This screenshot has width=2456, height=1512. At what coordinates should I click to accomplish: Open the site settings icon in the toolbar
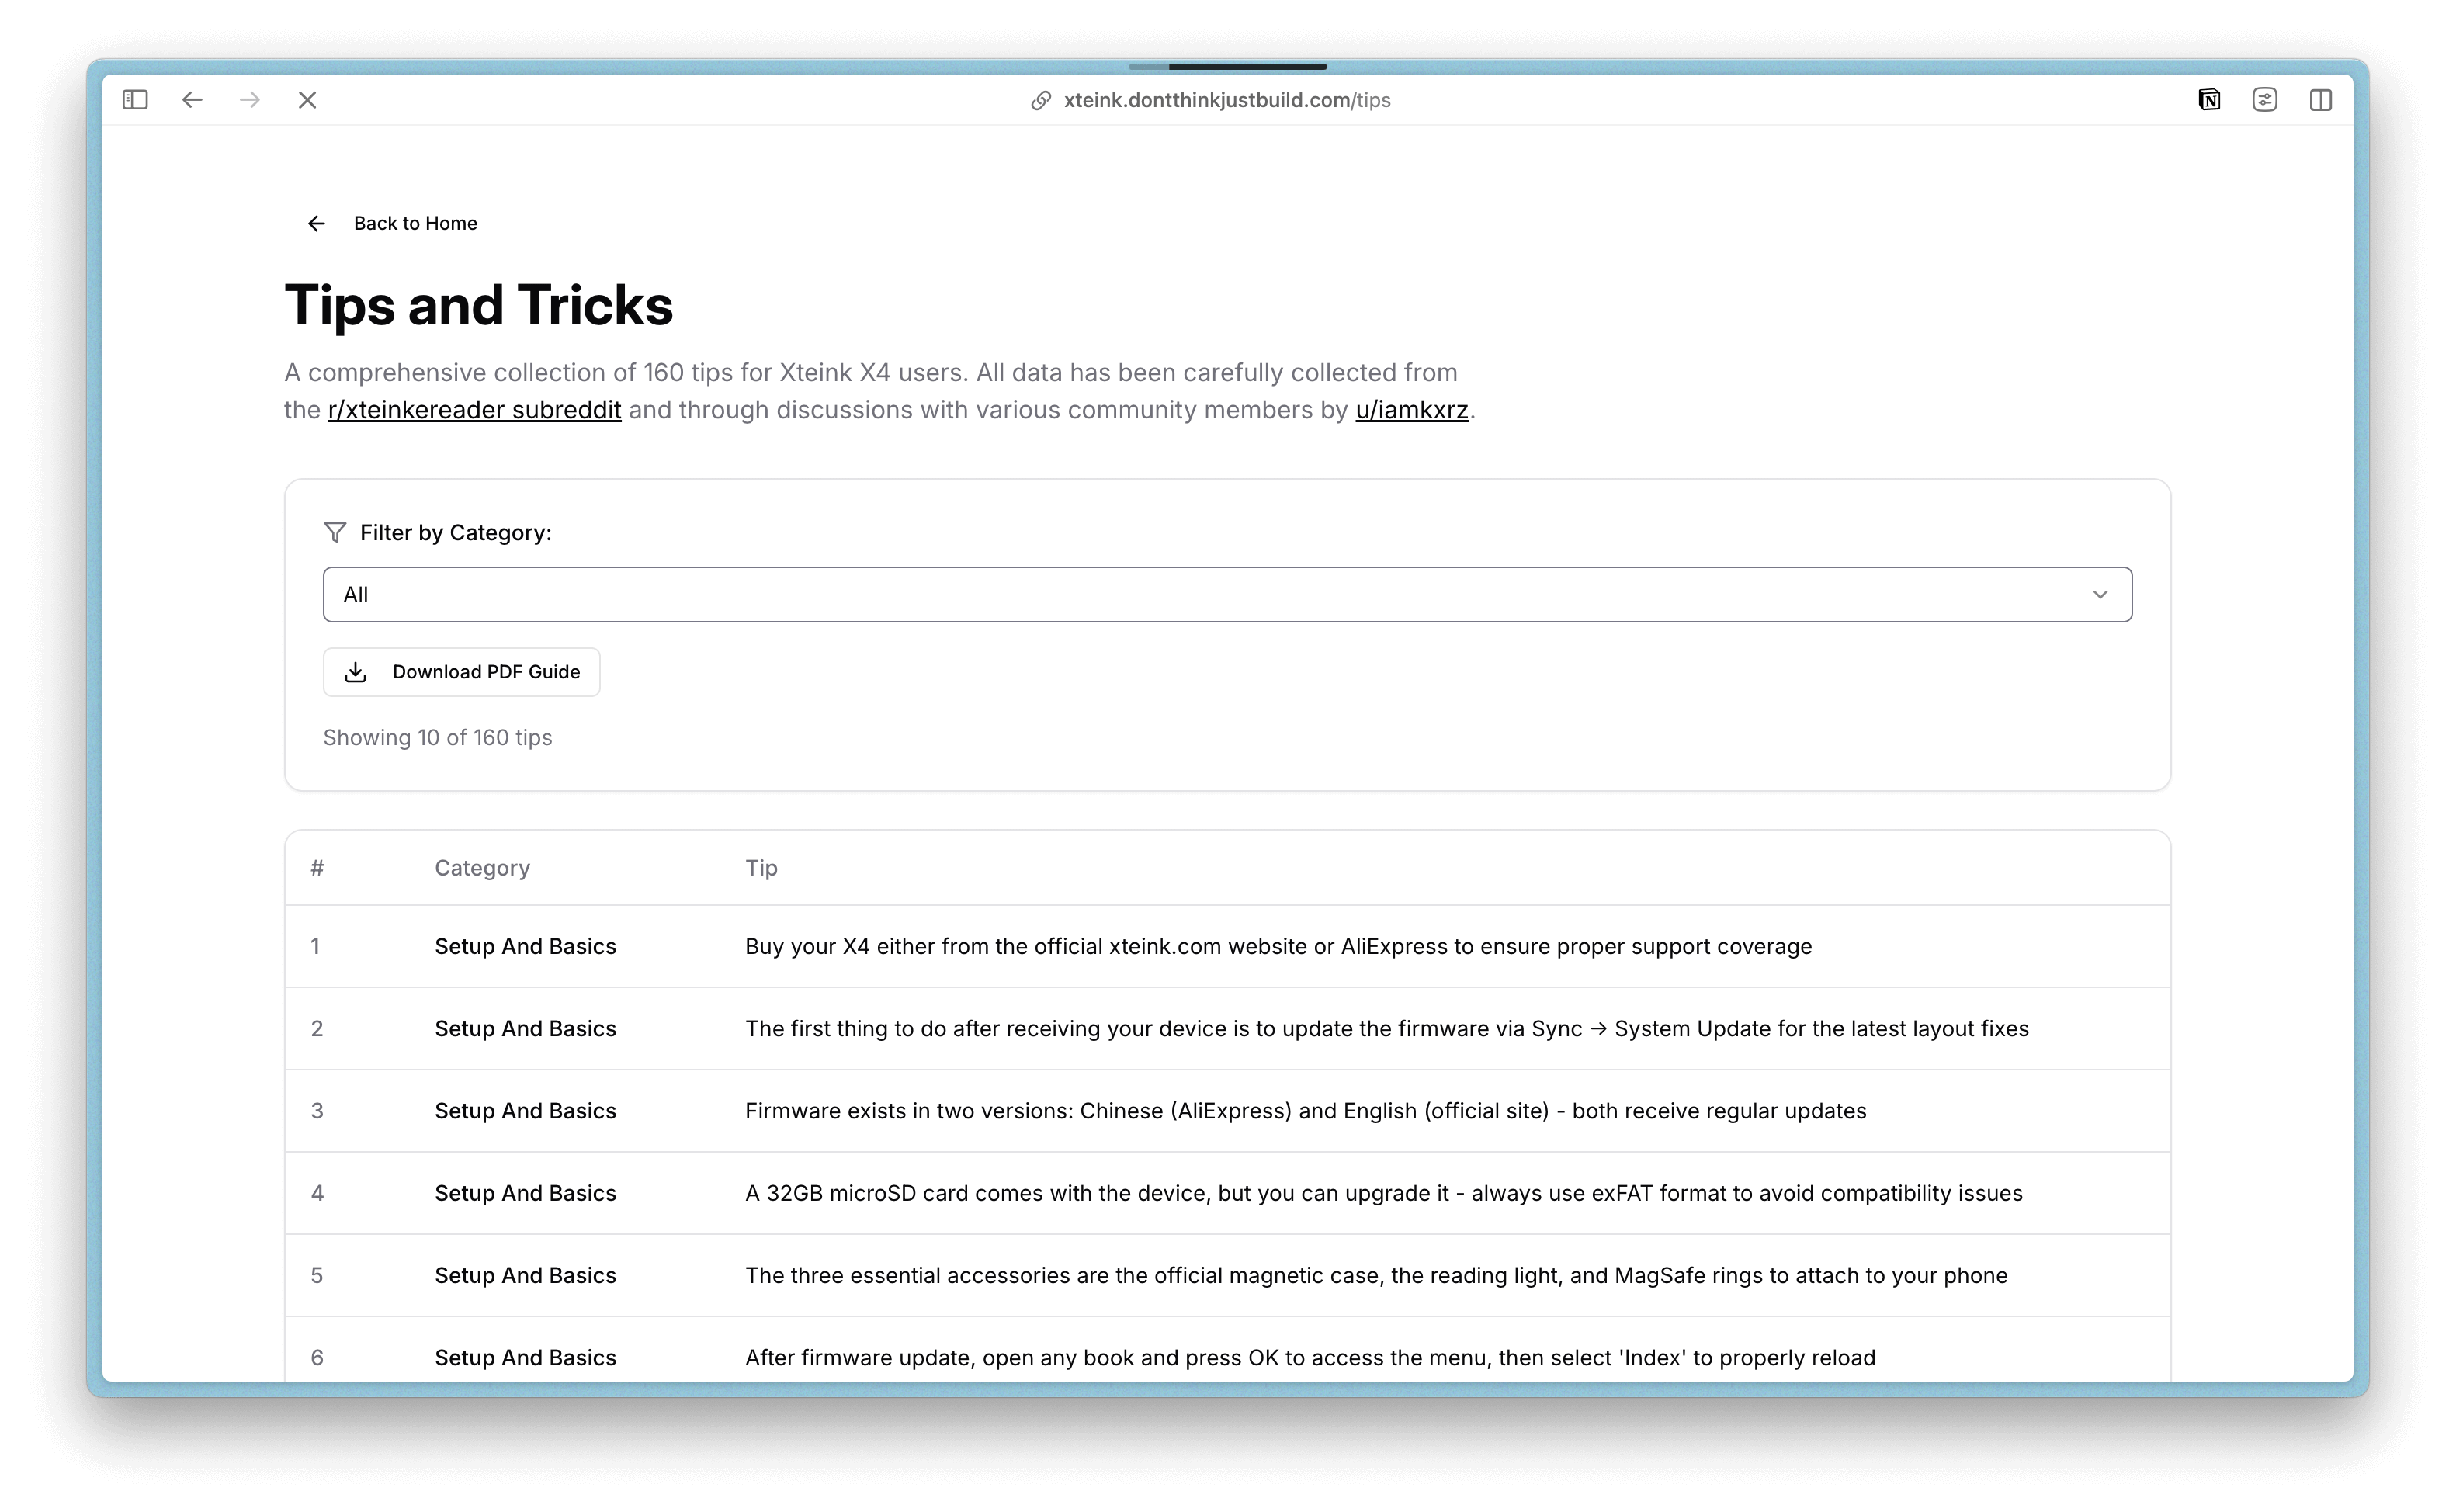coord(2265,100)
